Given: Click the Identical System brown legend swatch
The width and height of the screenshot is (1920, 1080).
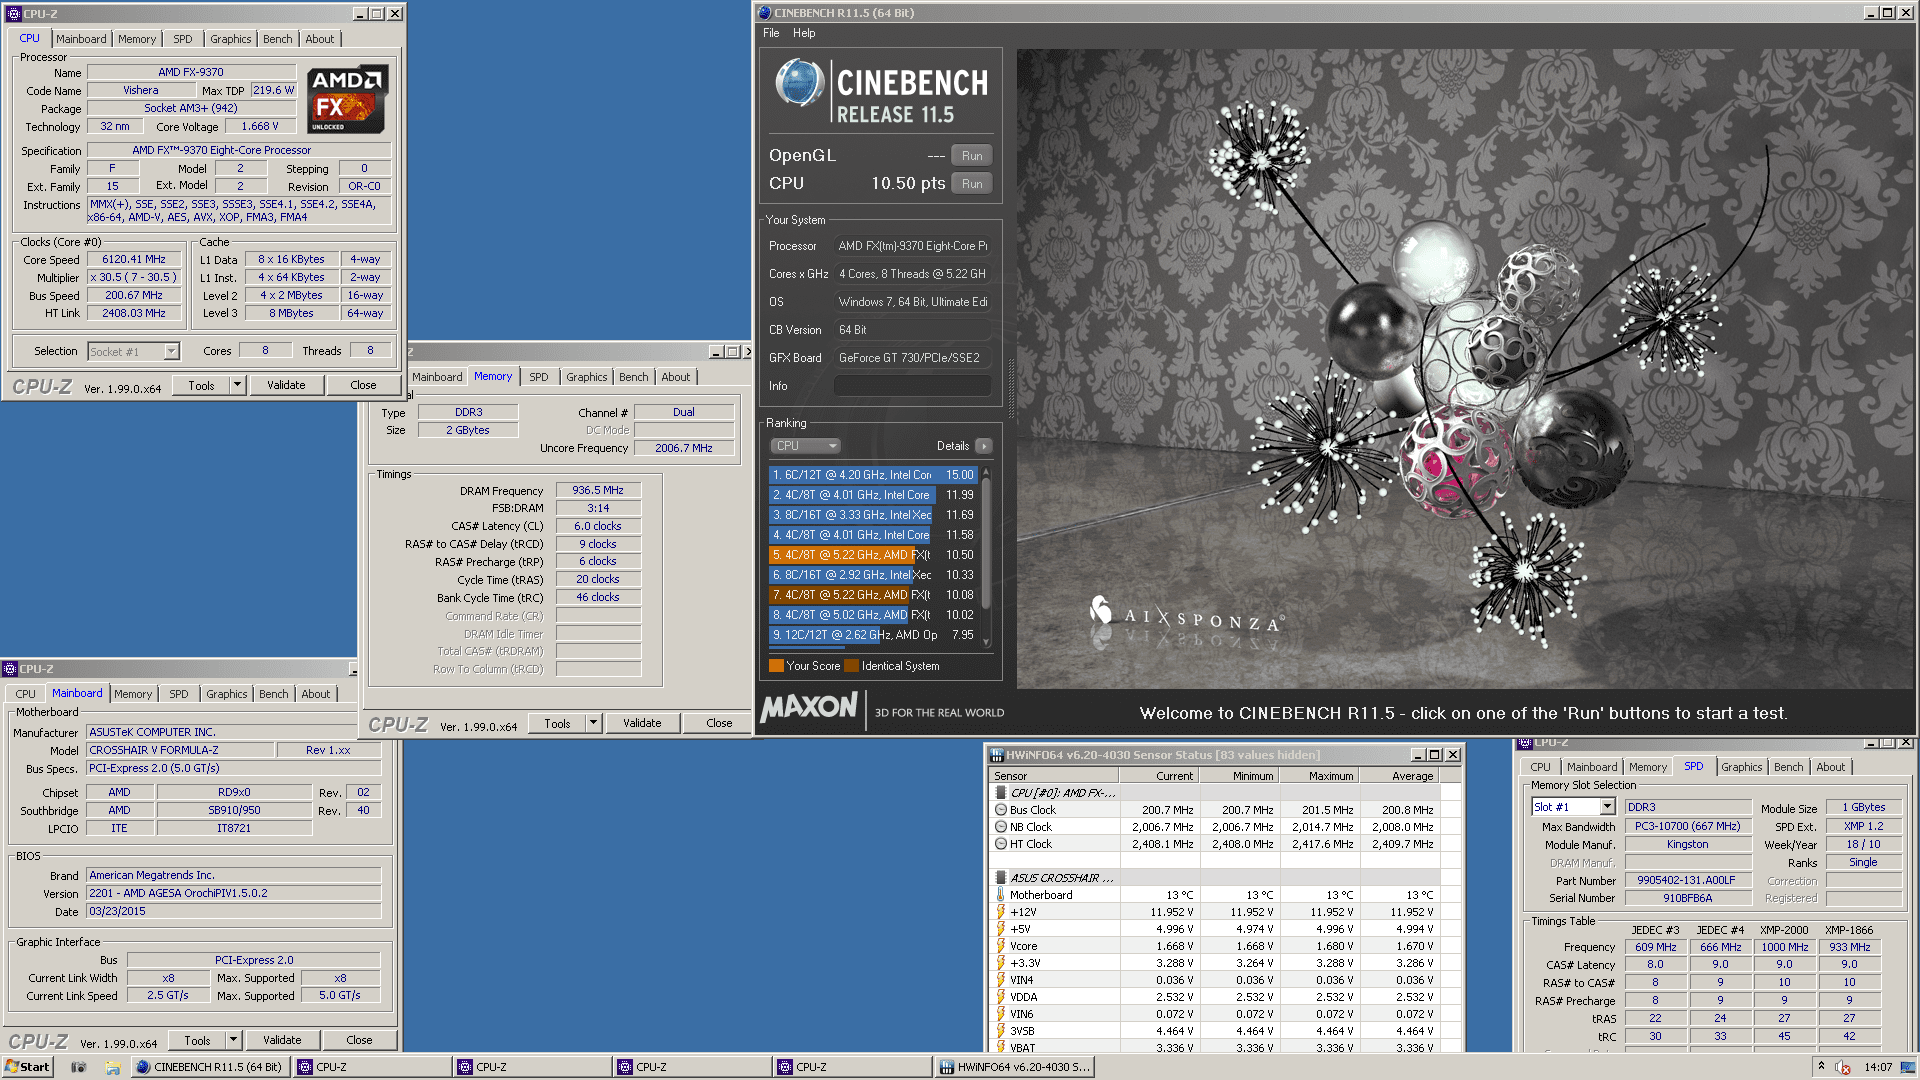Looking at the screenshot, I should [x=851, y=666].
